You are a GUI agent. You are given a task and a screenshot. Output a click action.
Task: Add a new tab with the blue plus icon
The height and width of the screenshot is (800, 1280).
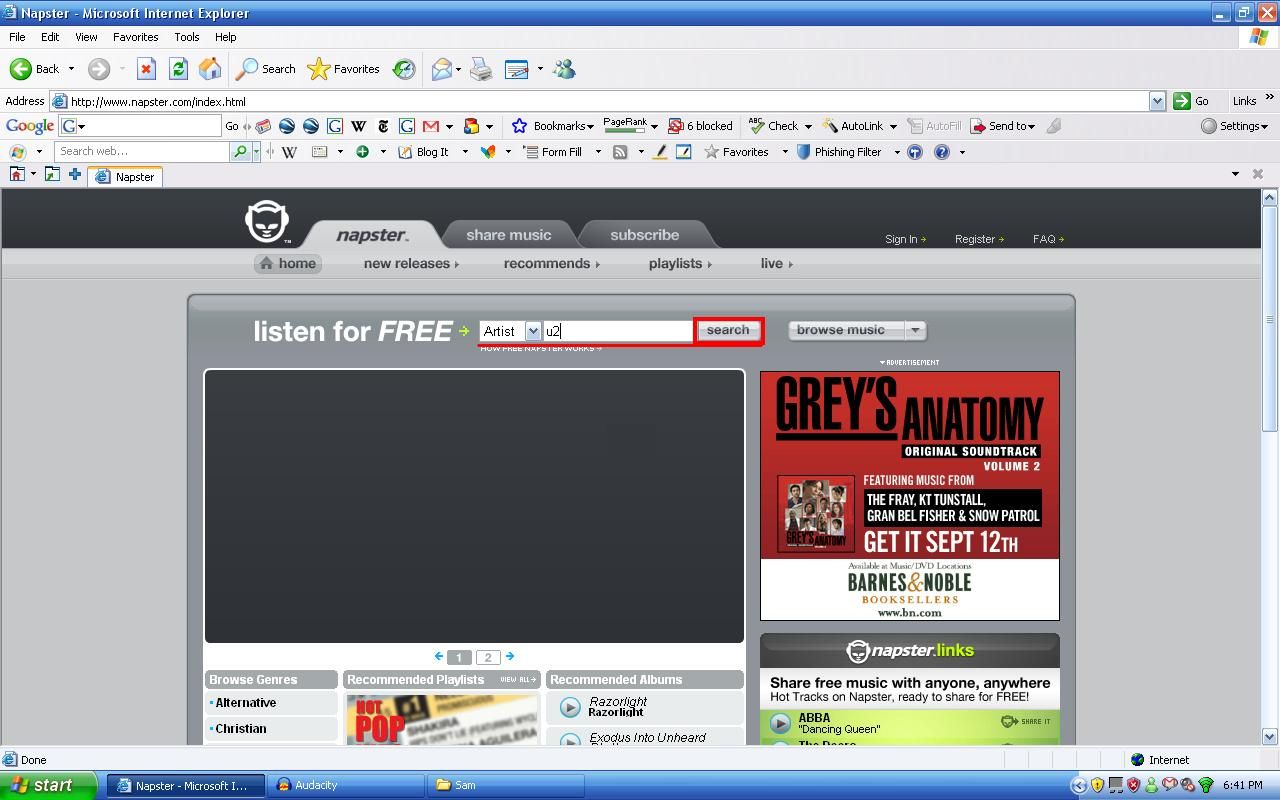coord(74,174)
